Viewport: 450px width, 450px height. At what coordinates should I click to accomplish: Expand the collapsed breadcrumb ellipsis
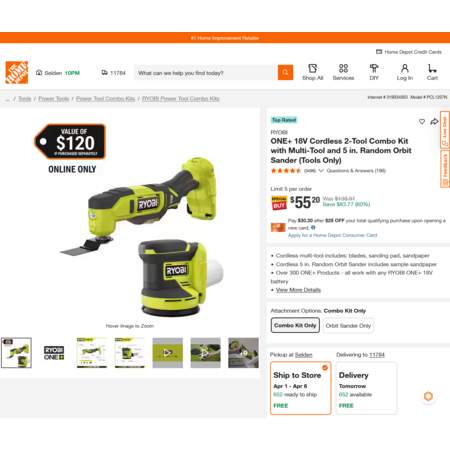(8, 99)
